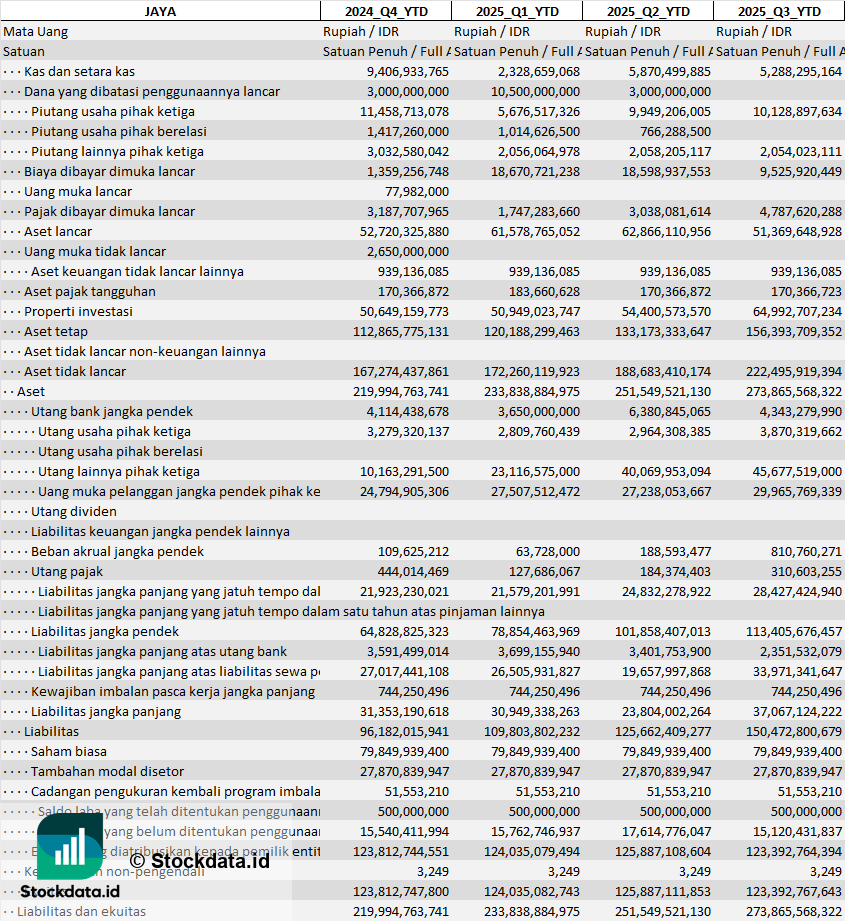Image resolution: width=845 pixels, height=921 pixels.
Task: Select Utang usaha pihak ketiga label
Action: [x=115, y=431]
